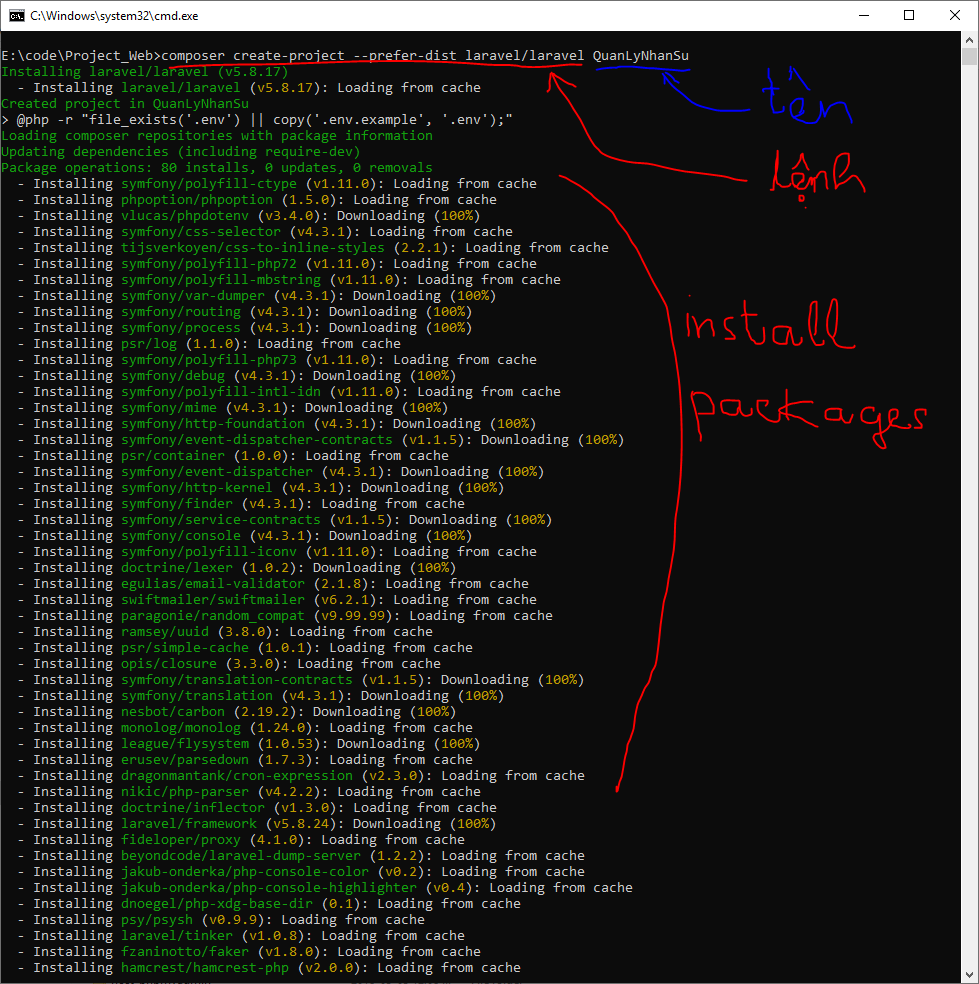Click the 'egulias/email-validator' package name
The image size is (979, 984).
coord(213,584)
